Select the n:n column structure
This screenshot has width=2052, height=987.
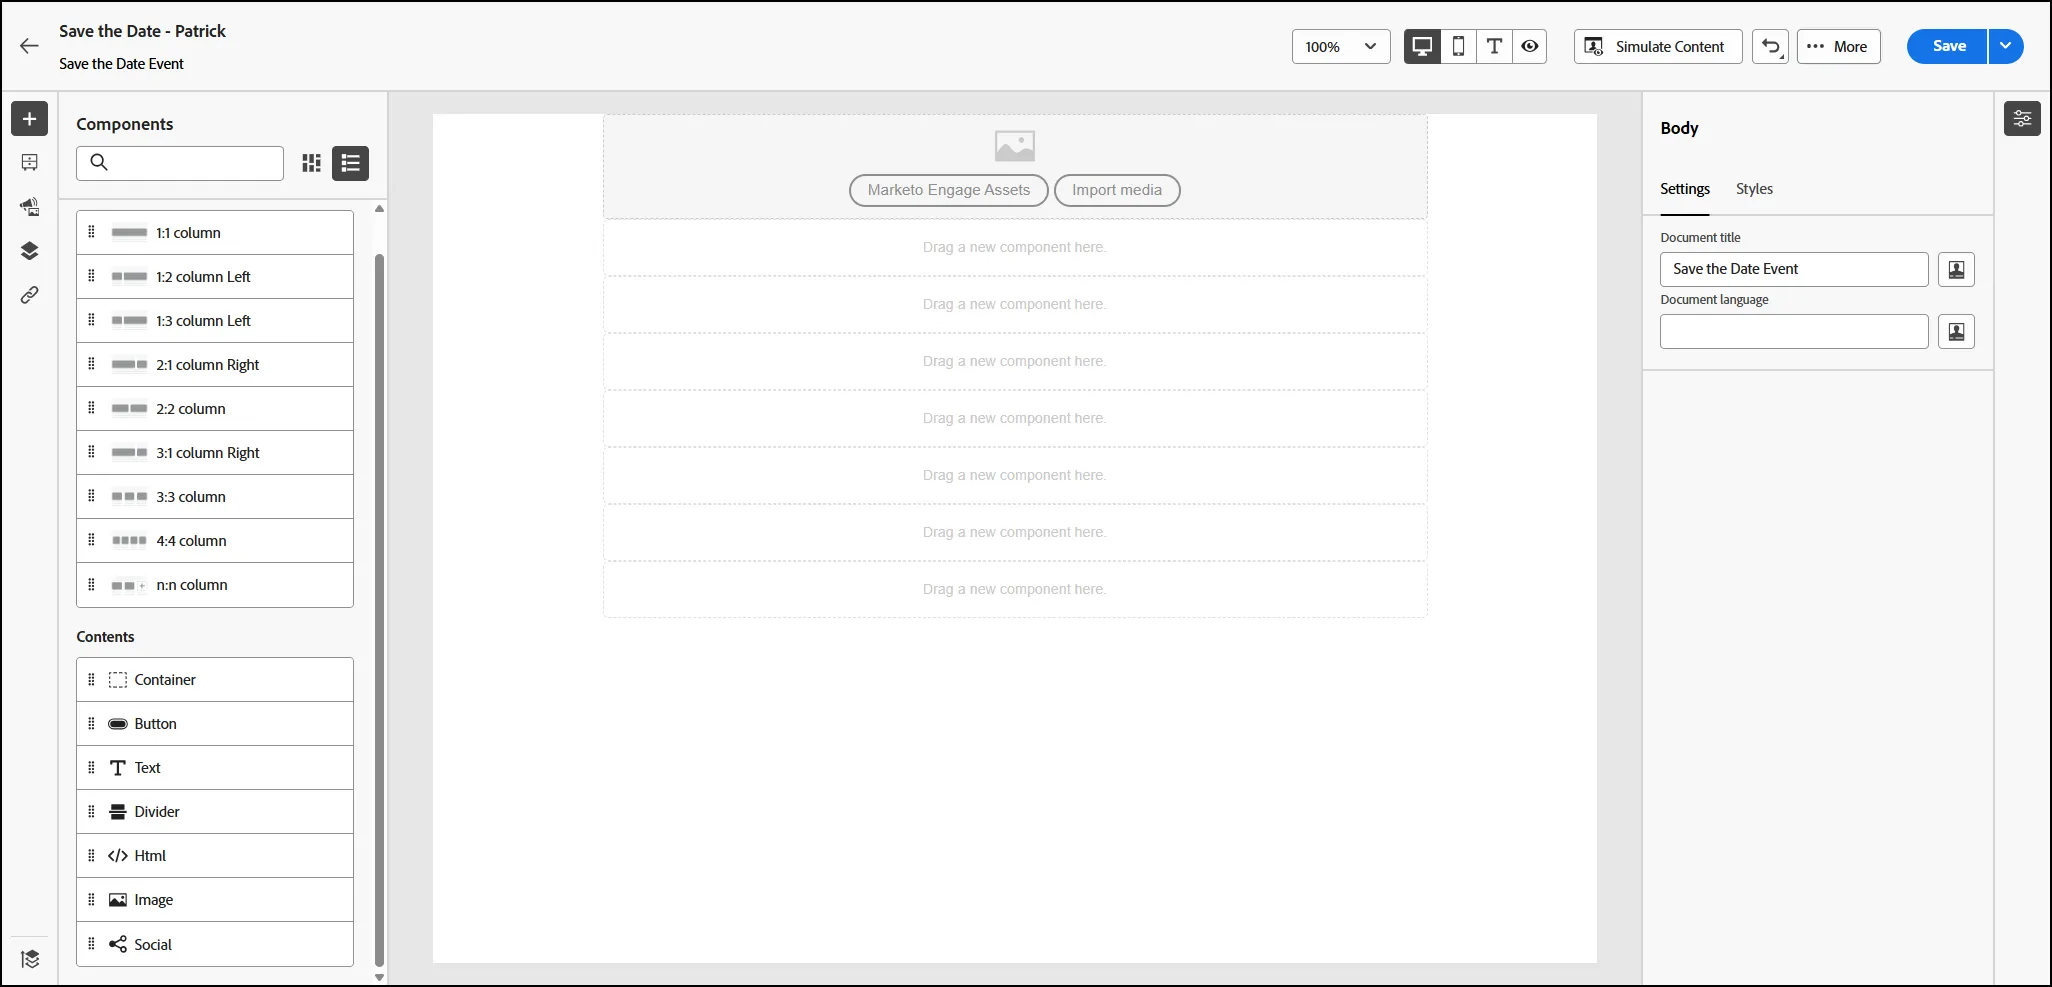click(215, 585)
